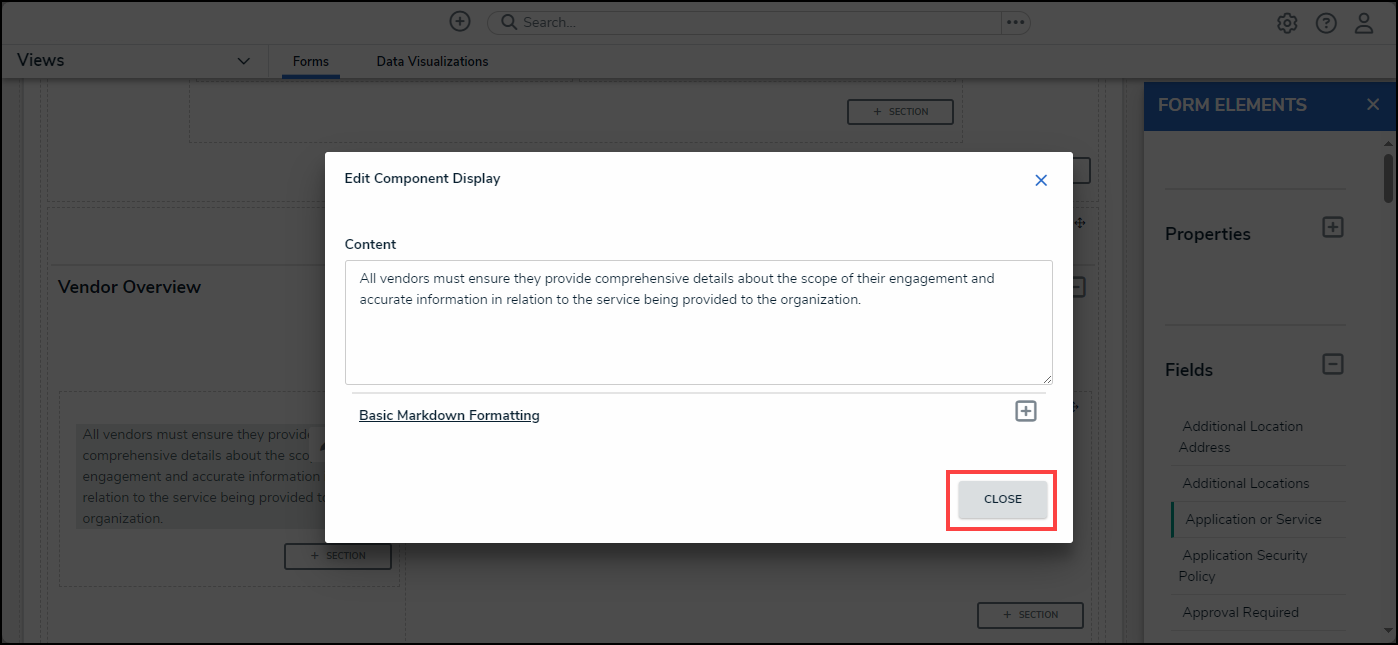The image size is (1398, 645).
Task: Open the Views dropdown
Action: click(243, 61)
